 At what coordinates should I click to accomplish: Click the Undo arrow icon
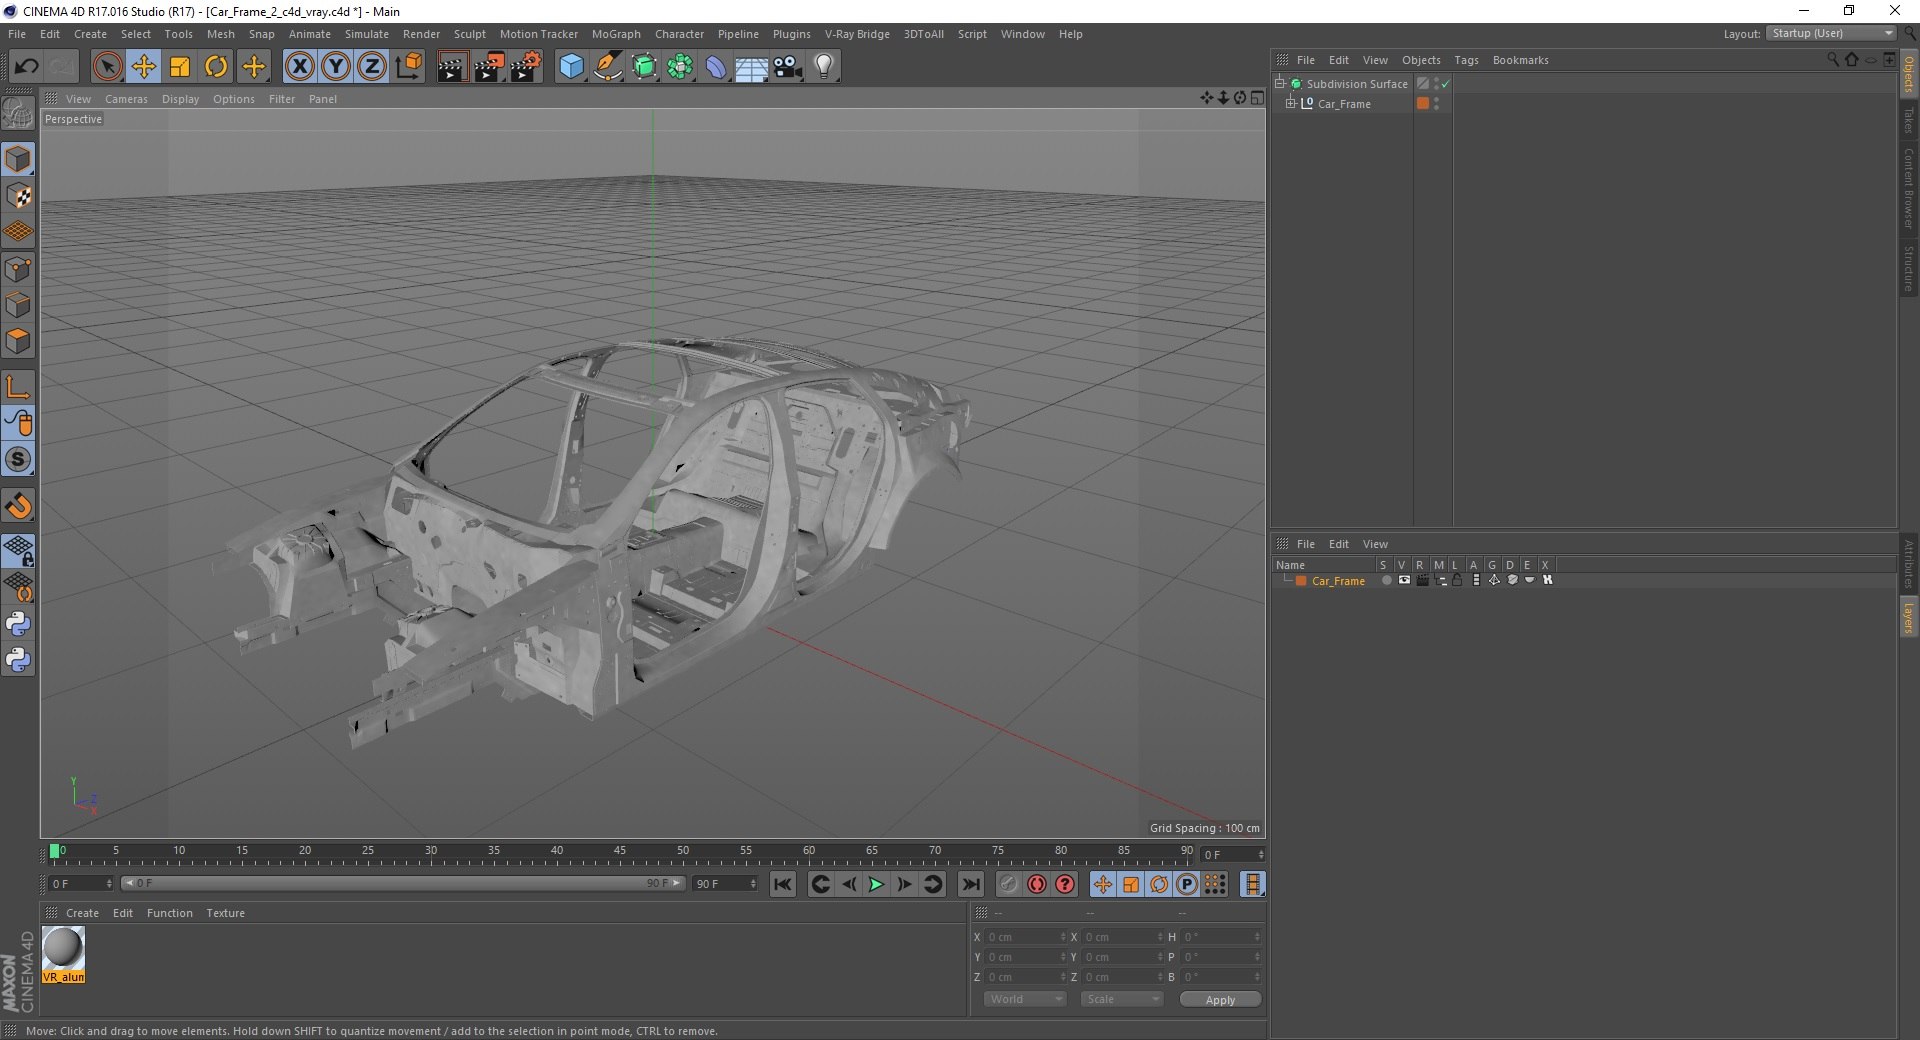[x=27, y=67]
